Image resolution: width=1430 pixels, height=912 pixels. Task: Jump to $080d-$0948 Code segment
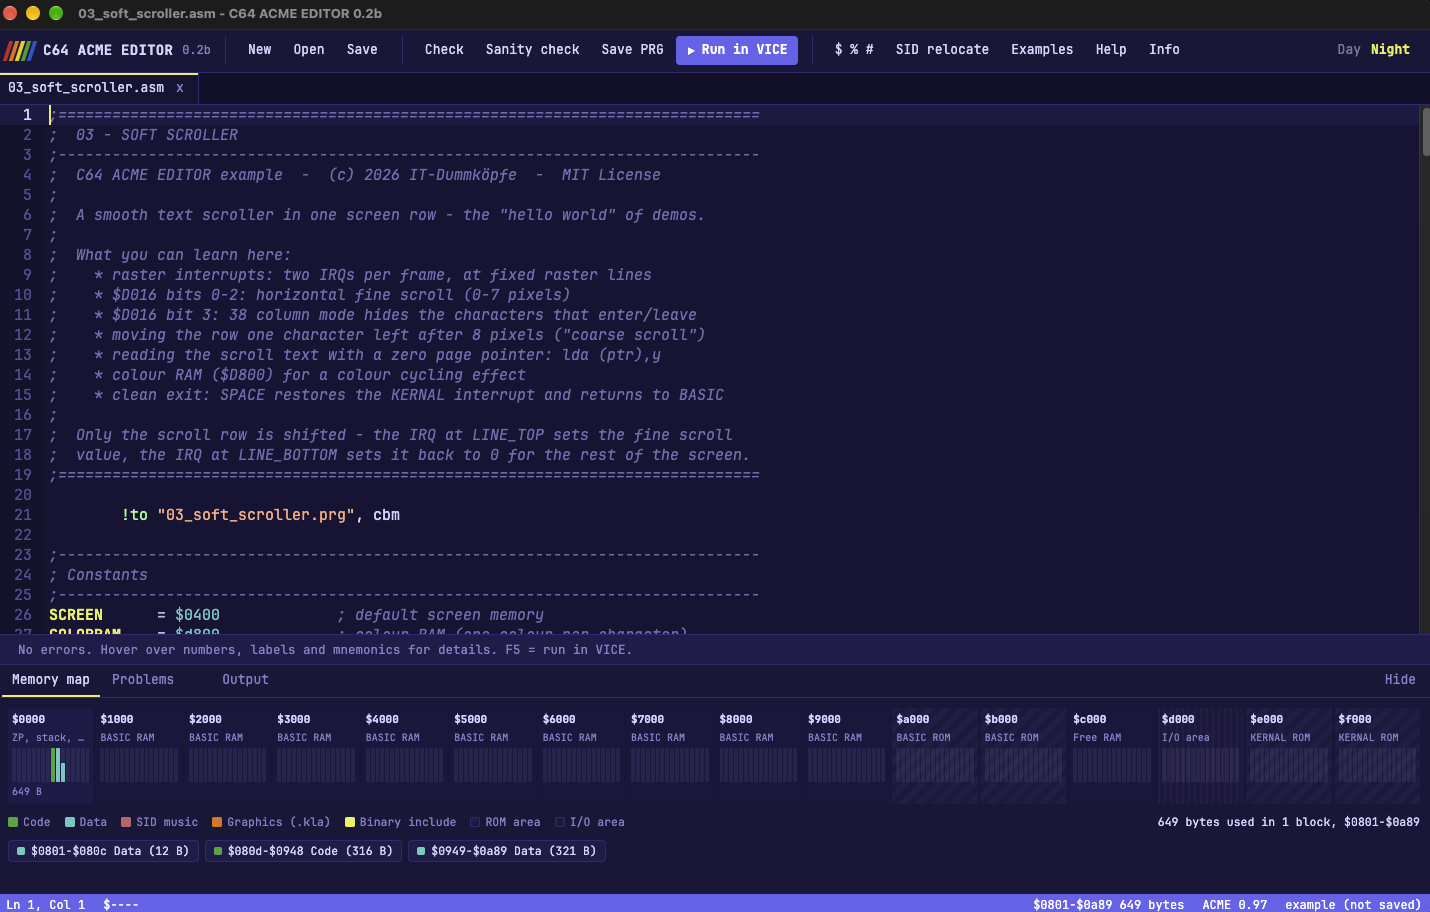[x=304, y=851]
